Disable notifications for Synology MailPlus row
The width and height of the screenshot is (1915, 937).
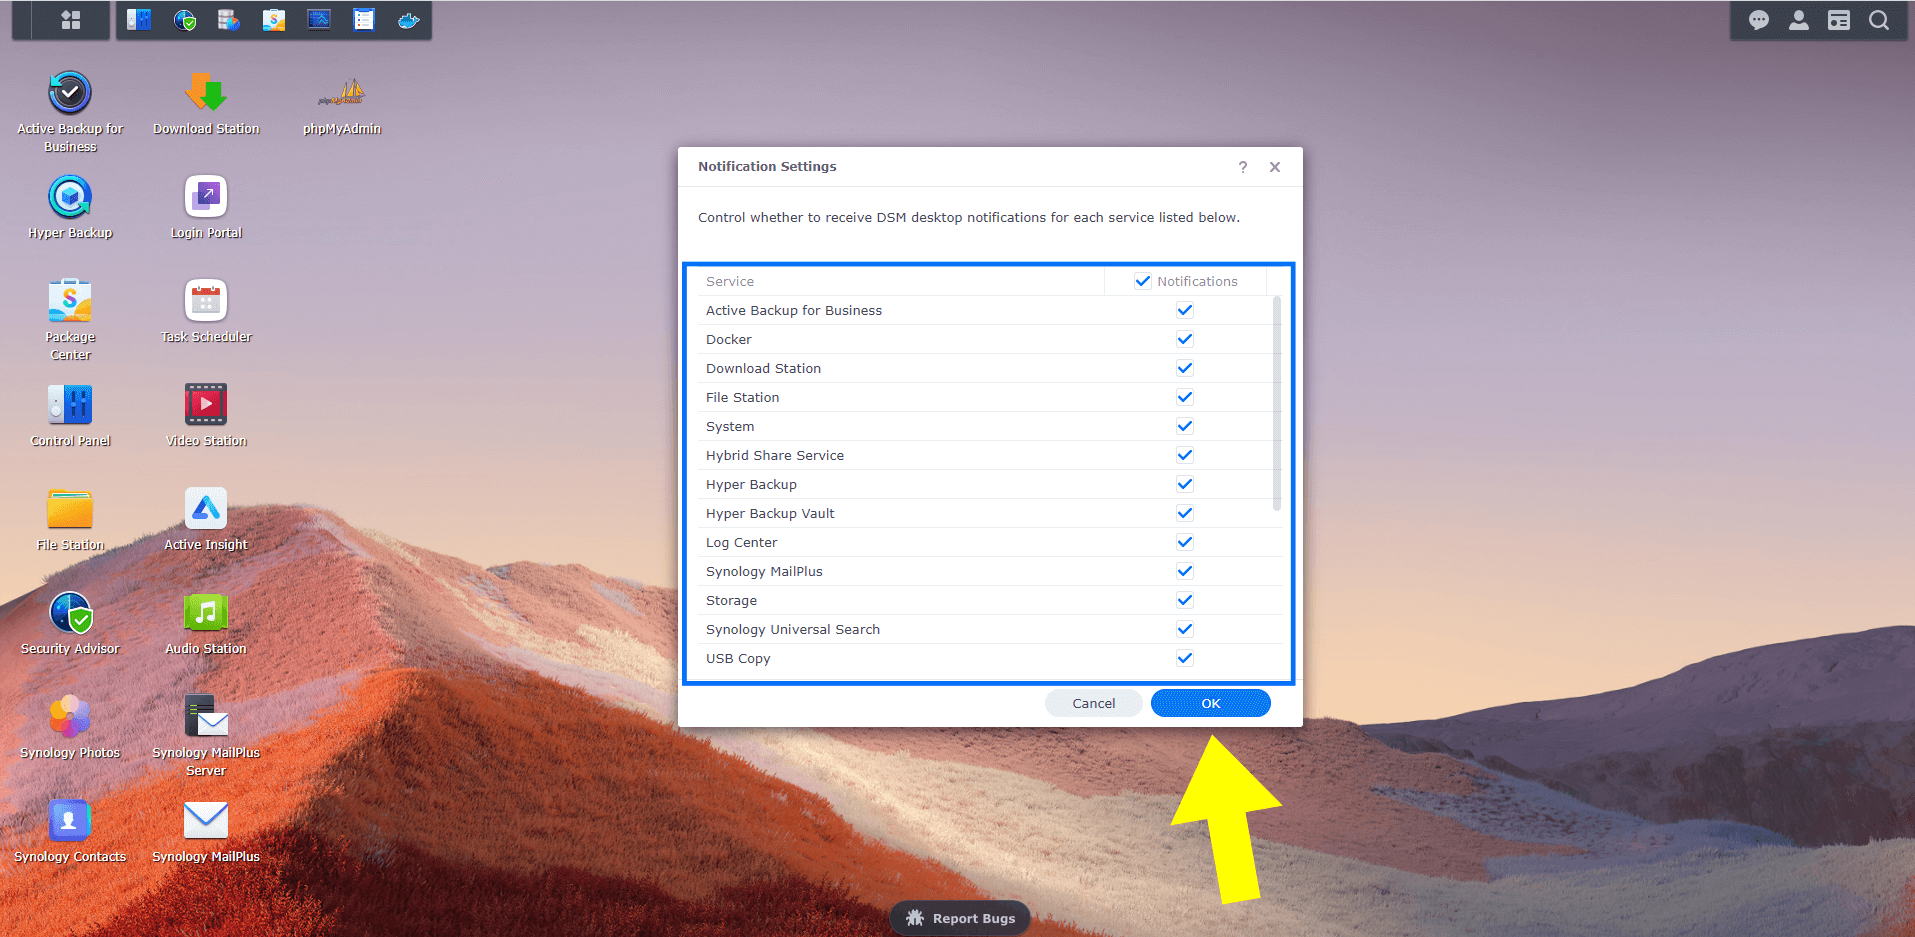(1185, 571)
